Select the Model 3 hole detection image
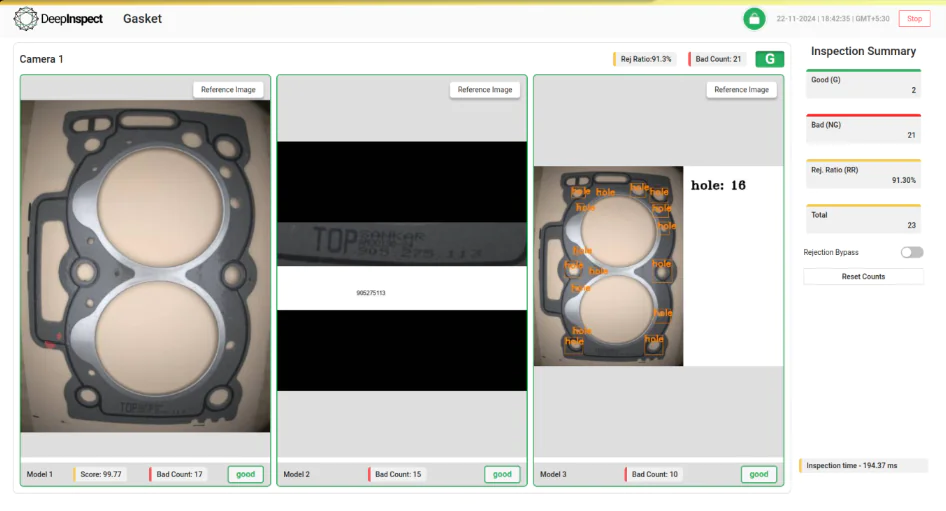Screen dimensions: 946x511 click(608, 266)
